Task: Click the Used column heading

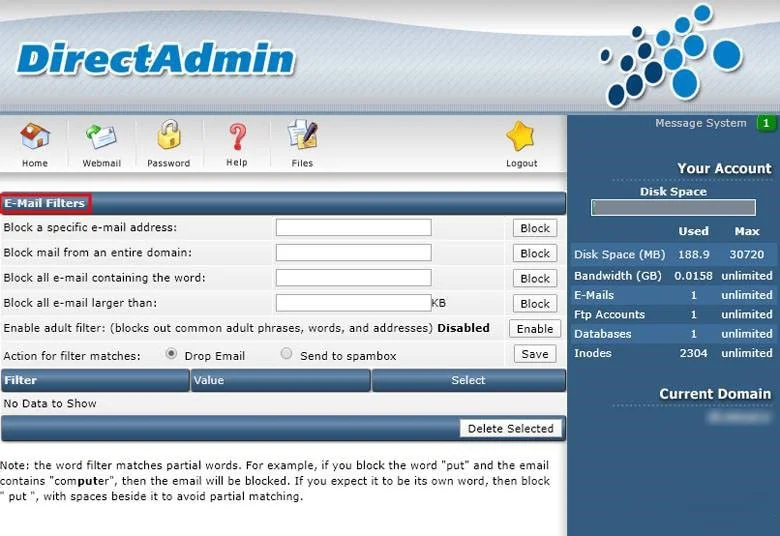Action: click(693, 231)
